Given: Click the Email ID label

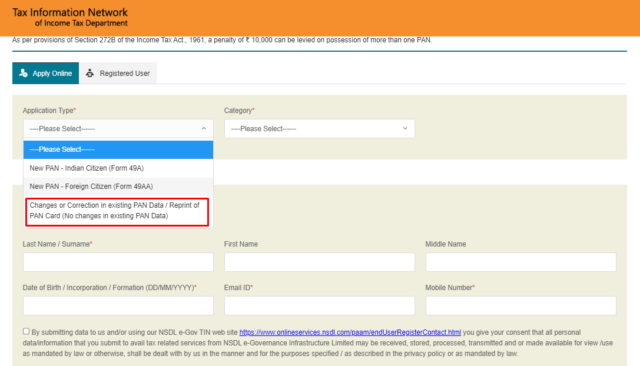Looking at the screenshot, I should (238, 288).
